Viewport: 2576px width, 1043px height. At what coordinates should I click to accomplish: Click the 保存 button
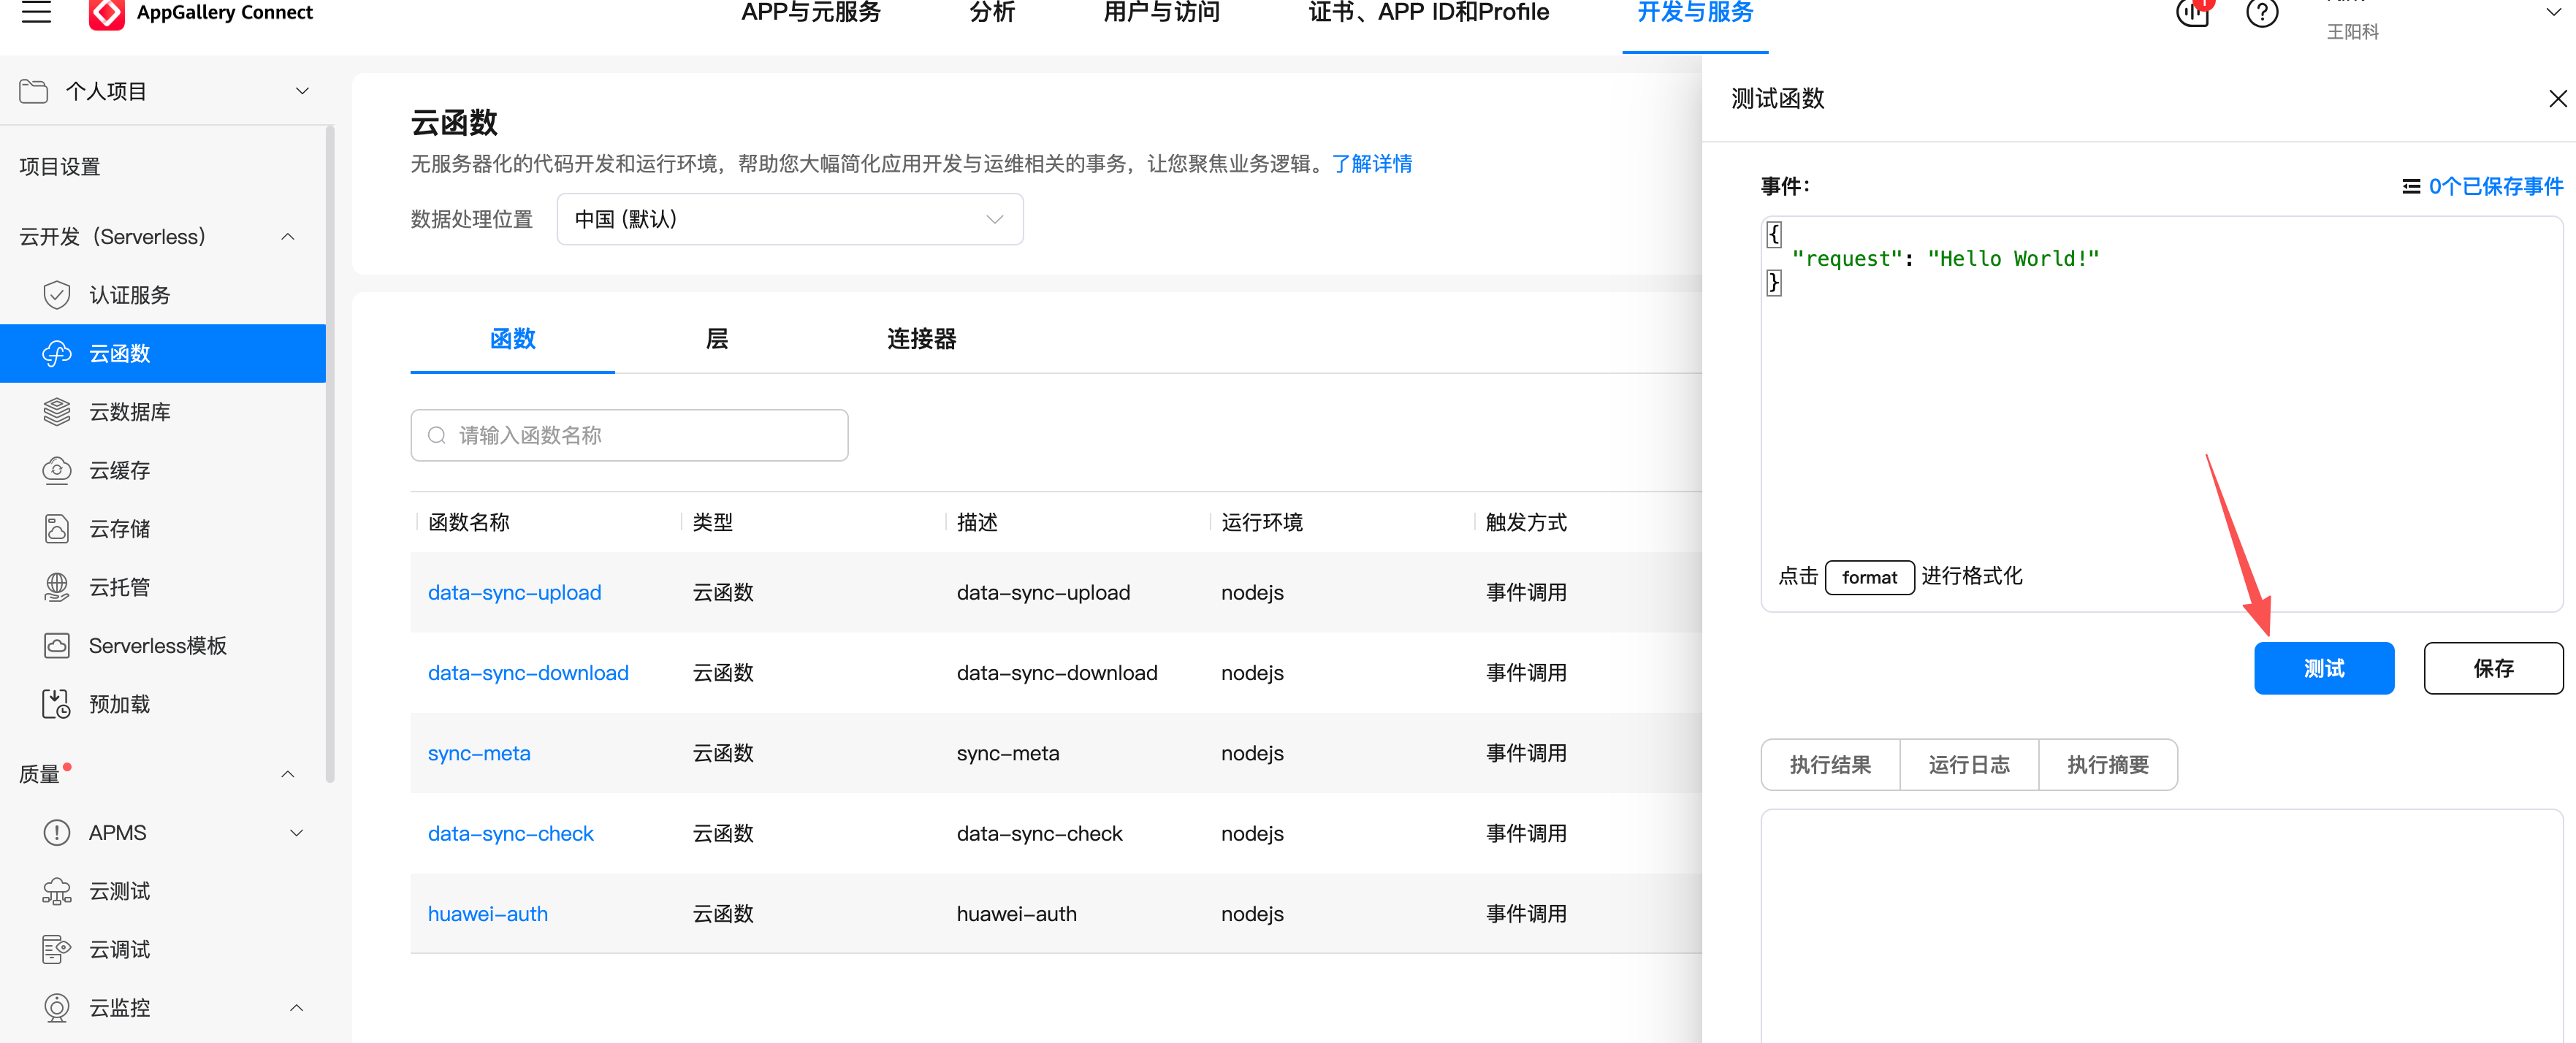pos(2493,668)
